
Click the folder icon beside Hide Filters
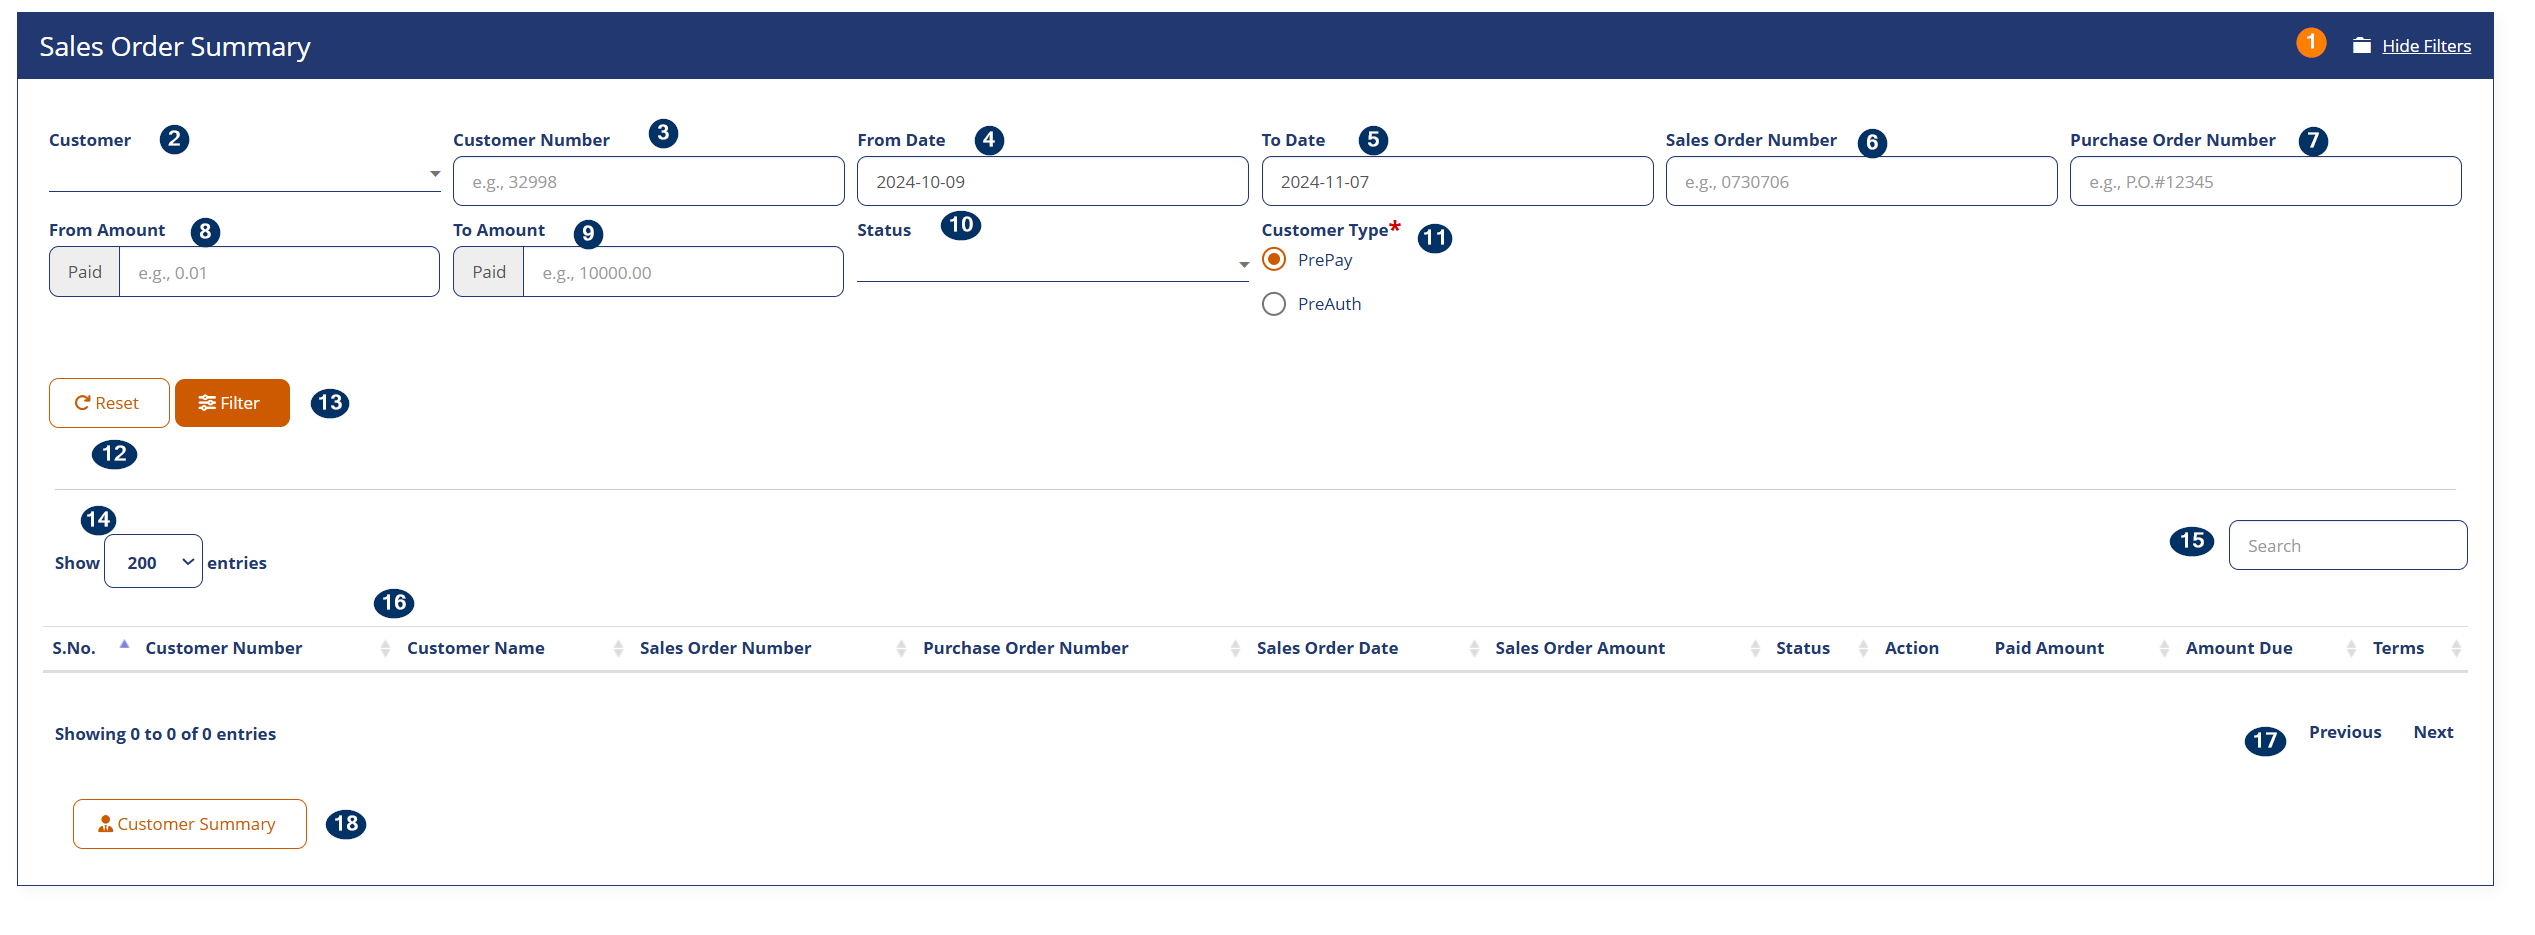coord(2361,46)
